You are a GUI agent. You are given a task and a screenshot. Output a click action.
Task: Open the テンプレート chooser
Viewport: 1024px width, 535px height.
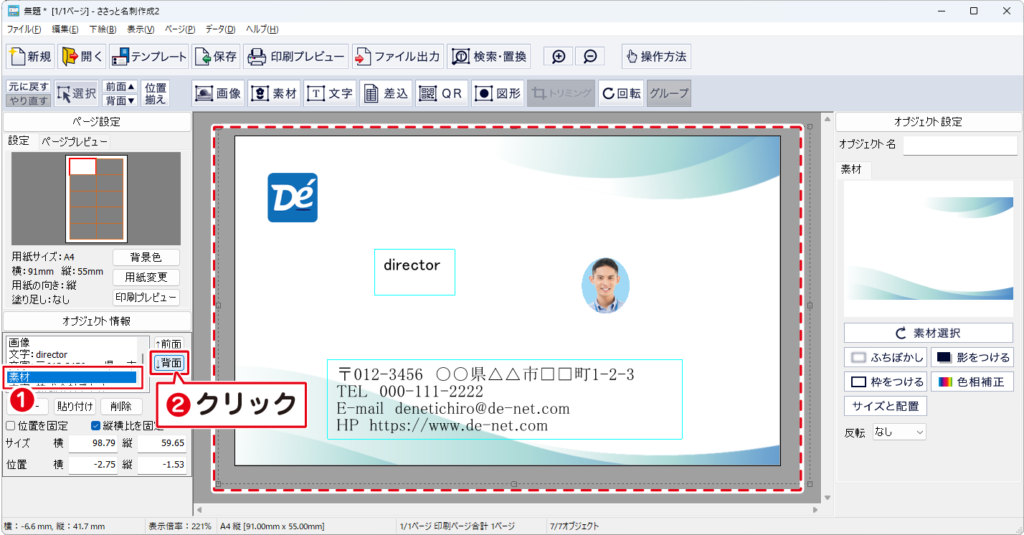coord(149,57)
